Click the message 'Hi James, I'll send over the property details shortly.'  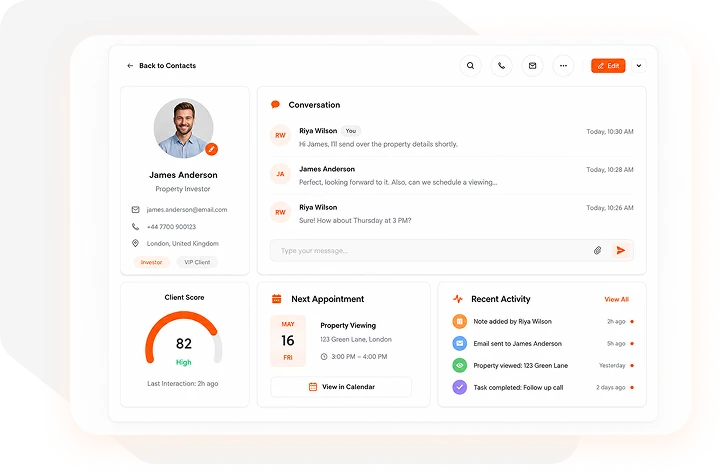[x=378, y=144]
